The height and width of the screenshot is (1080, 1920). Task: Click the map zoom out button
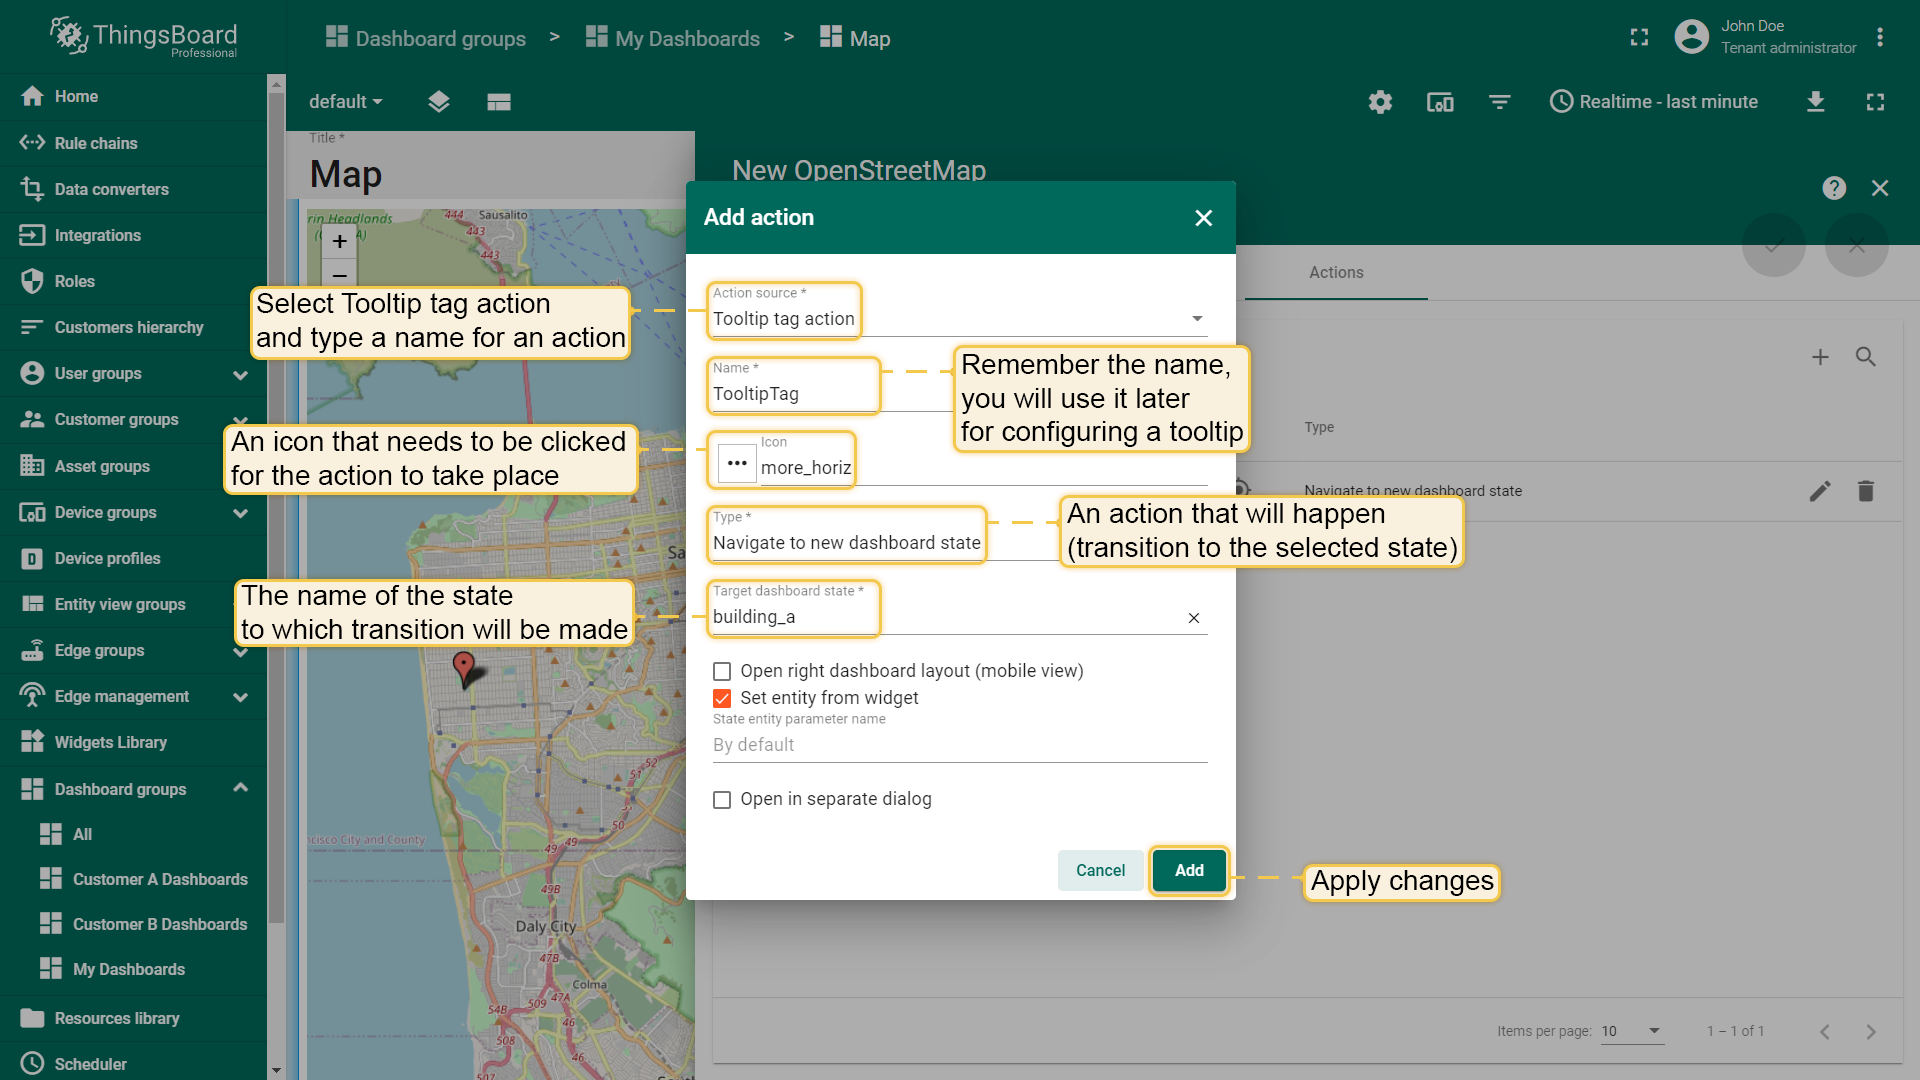pos(340,275)
